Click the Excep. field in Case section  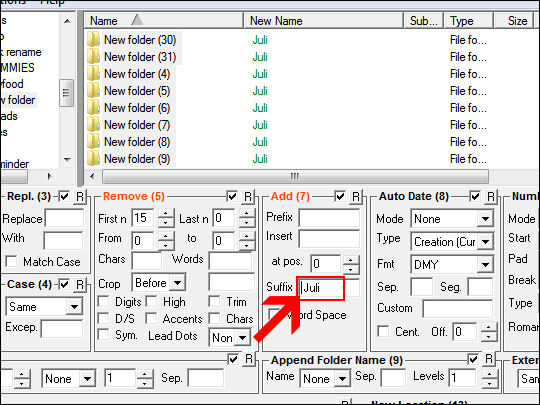pyautogui.click(x=62, y=328)
